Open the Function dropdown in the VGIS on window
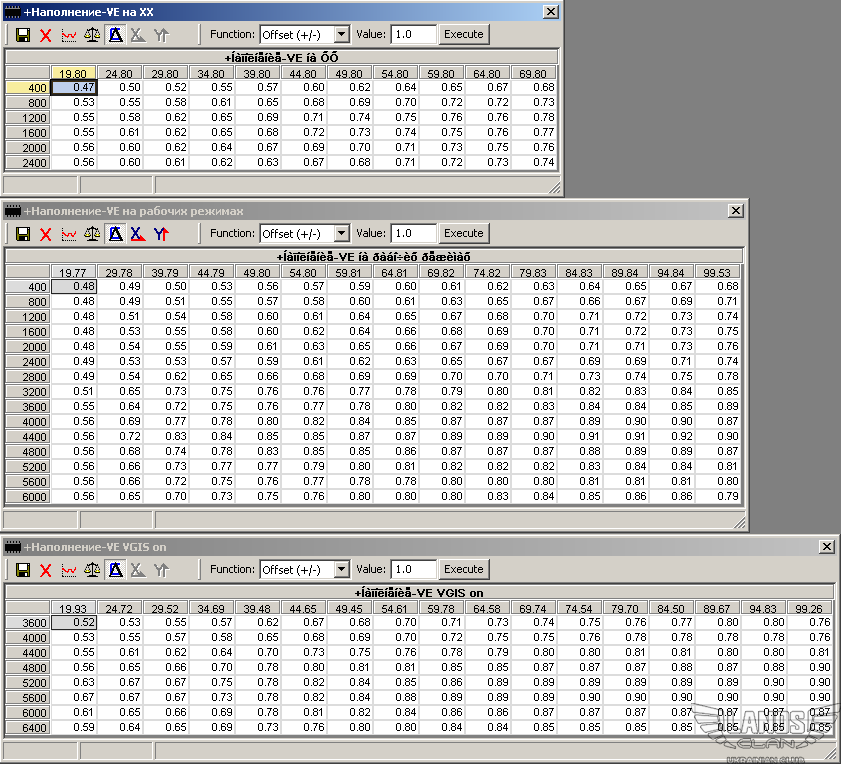 click(341, 570)
